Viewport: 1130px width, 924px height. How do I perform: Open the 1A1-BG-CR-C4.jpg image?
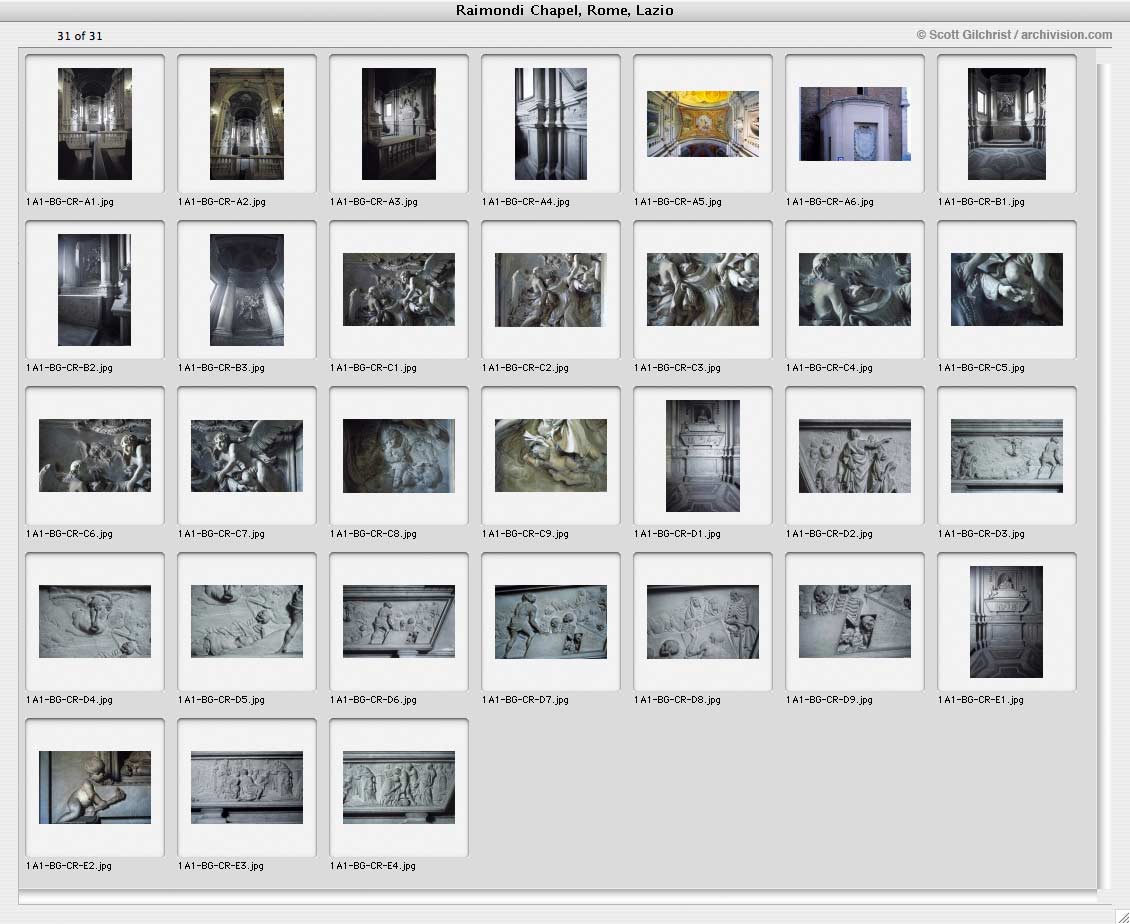tap(855, 290)
